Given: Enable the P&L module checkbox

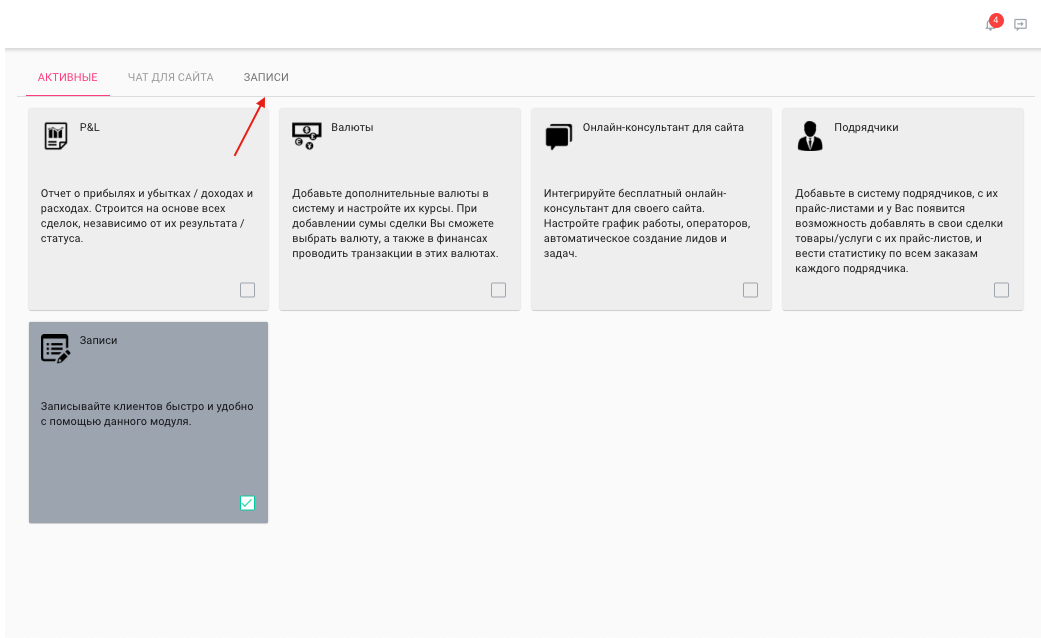Looking at the screenshot, I should point(247,290).
